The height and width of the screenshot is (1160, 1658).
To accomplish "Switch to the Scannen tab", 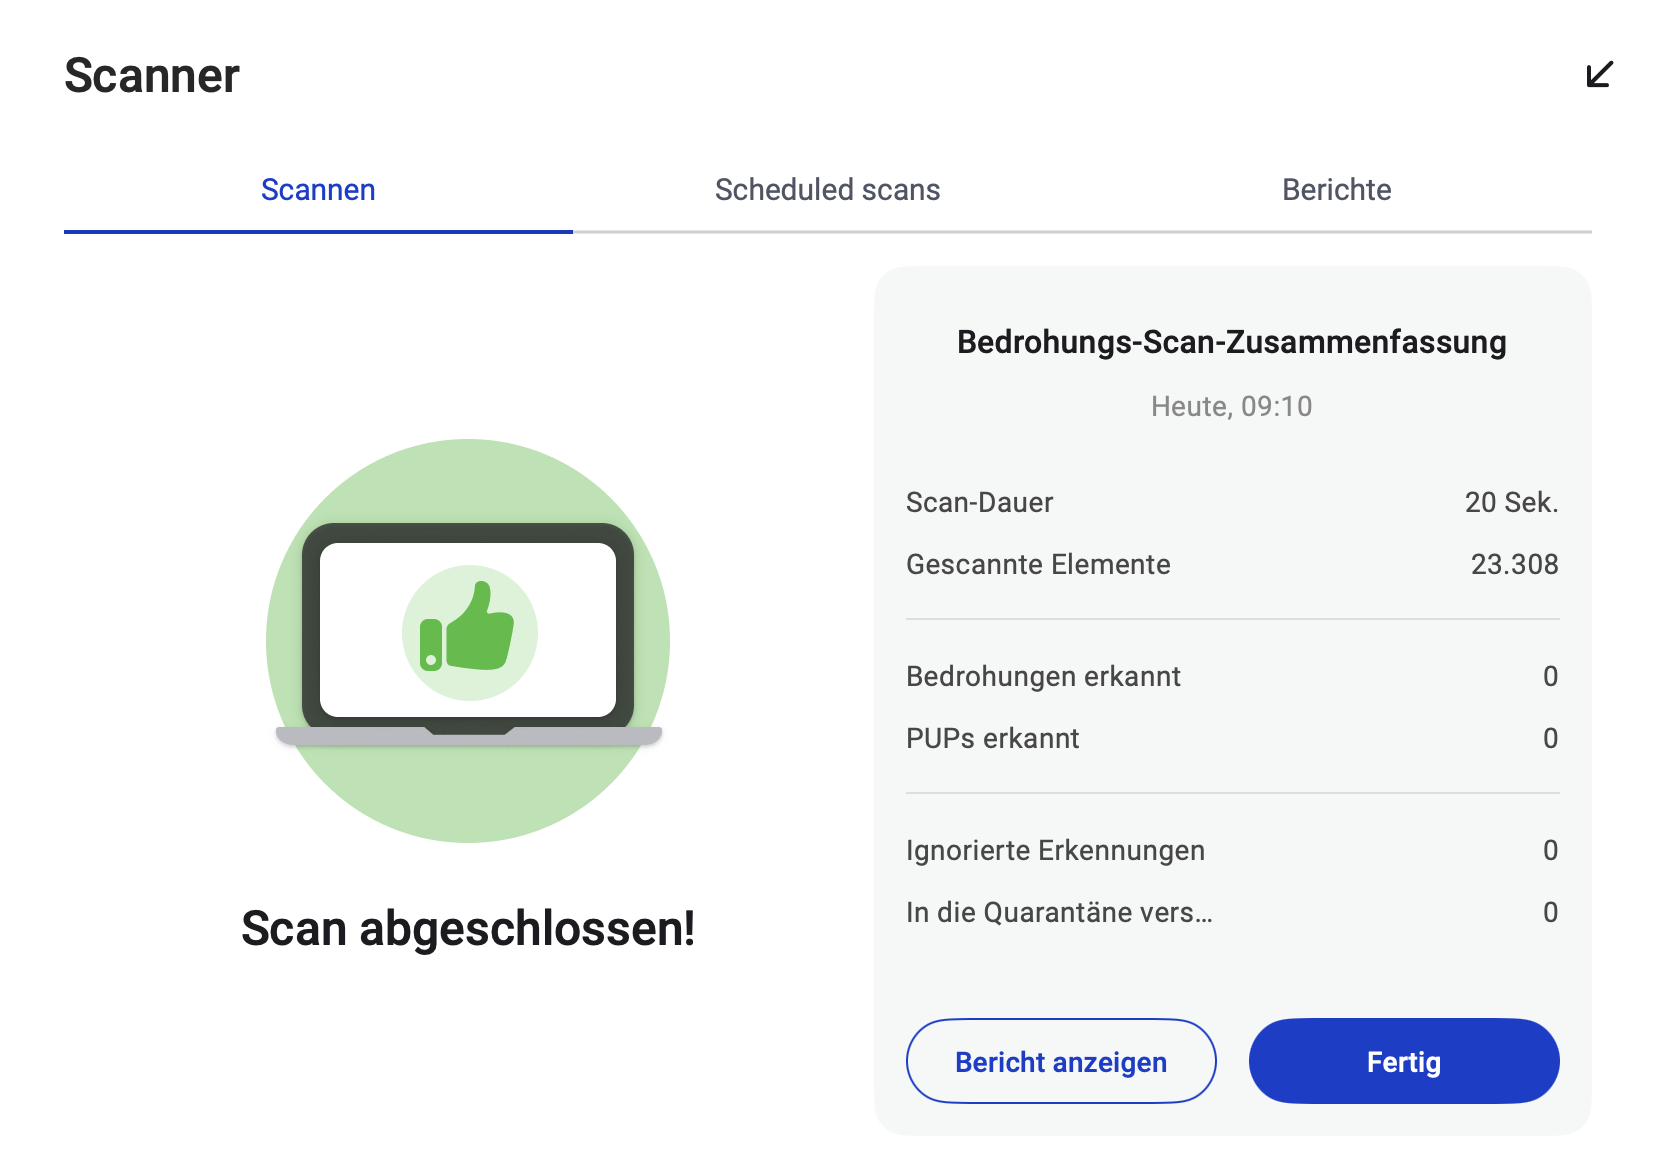I will point(318,190).
